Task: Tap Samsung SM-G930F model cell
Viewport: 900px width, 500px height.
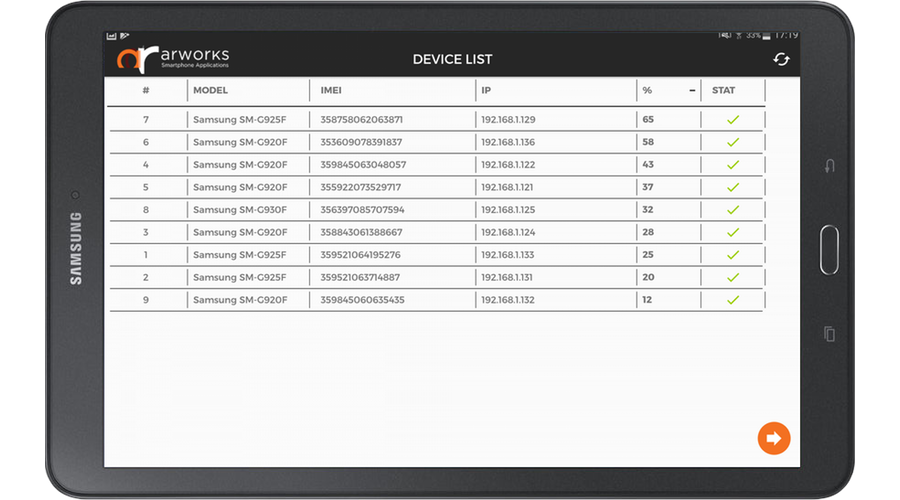Action: pos(240,210)
